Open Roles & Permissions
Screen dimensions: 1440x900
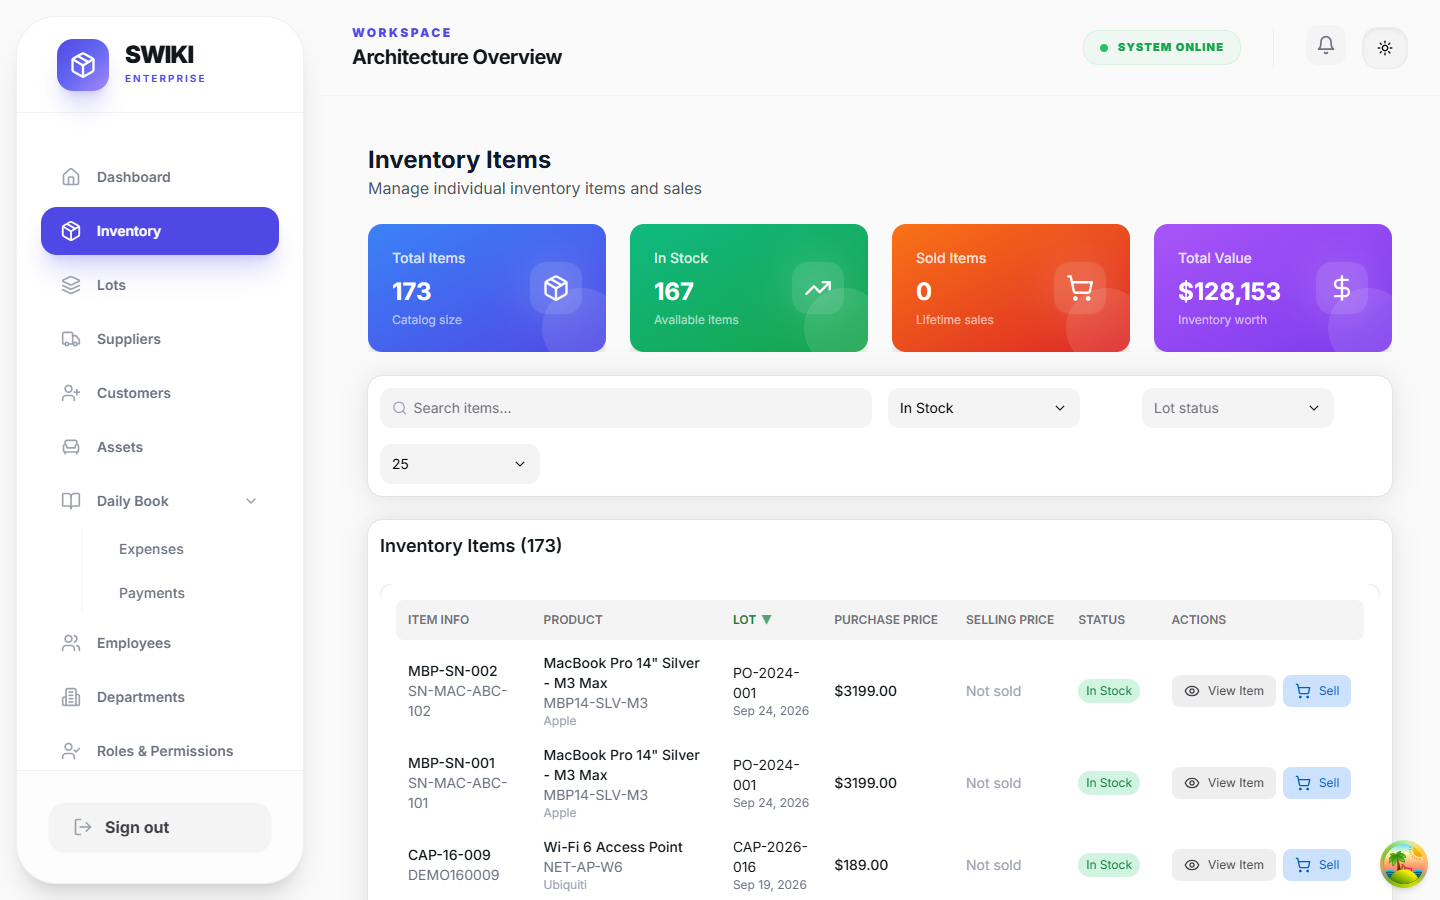160,751
